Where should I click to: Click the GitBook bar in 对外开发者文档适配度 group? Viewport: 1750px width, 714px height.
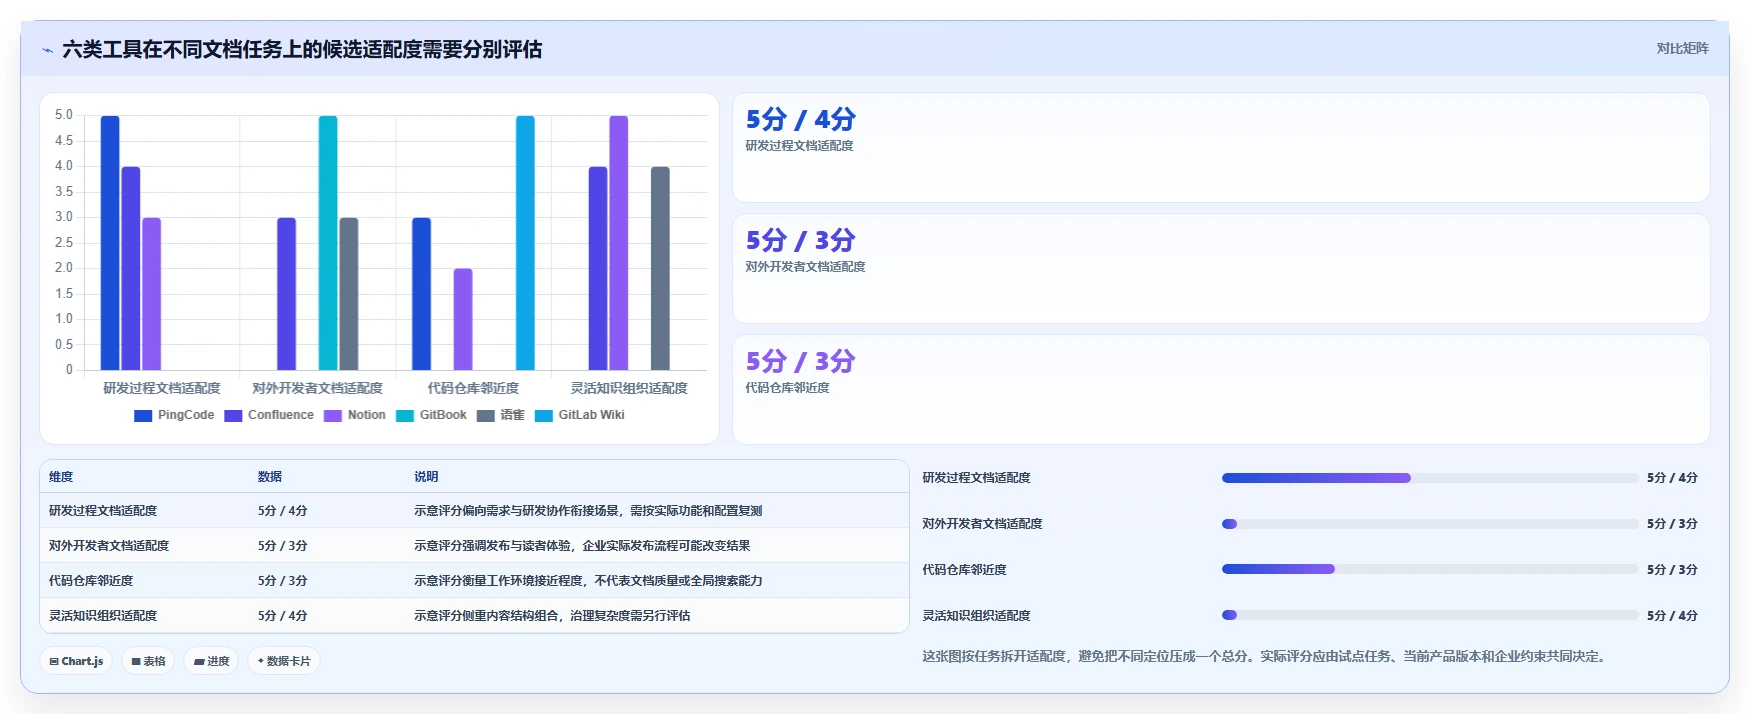pyautogui.click(x=328, y=243)
